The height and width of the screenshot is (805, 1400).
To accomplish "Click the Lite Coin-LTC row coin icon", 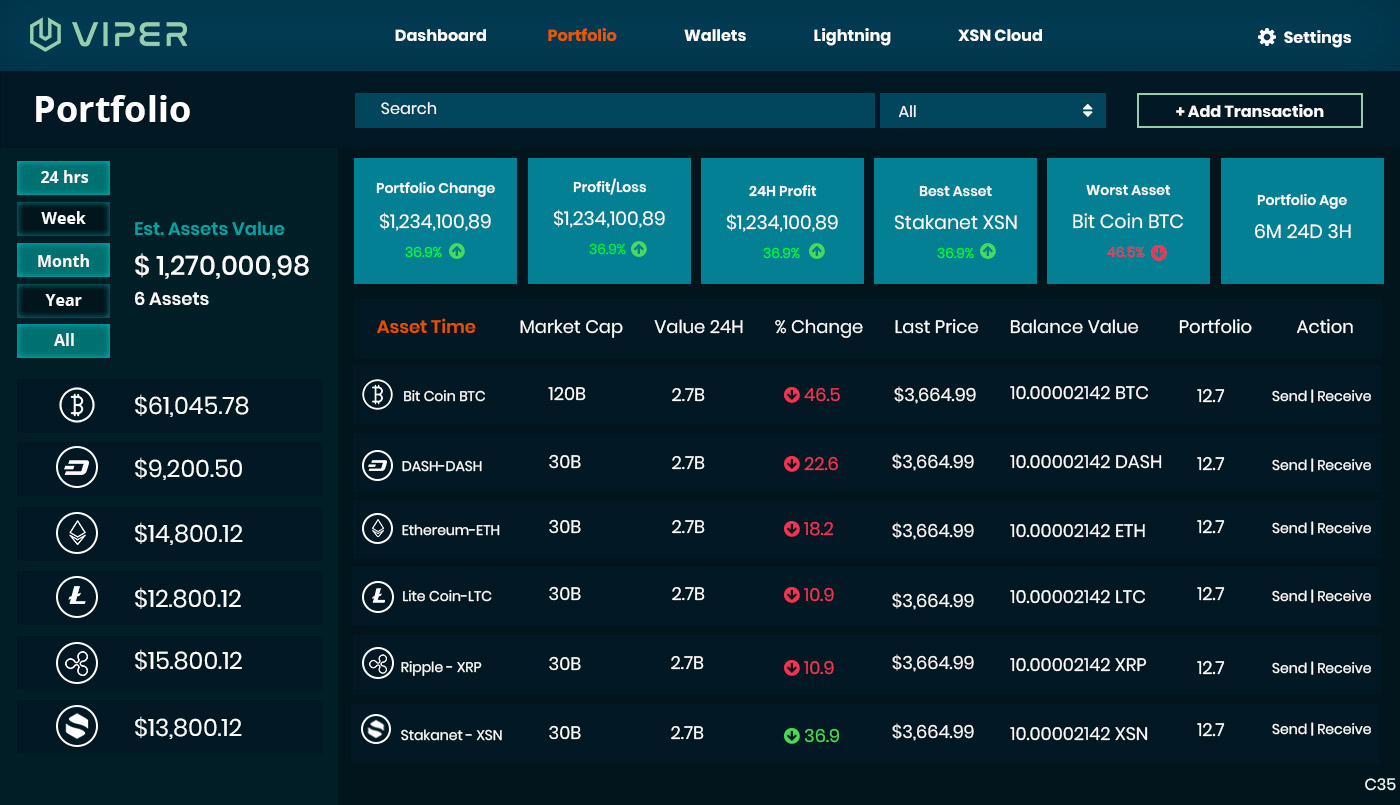I will (x=377, y=596).
